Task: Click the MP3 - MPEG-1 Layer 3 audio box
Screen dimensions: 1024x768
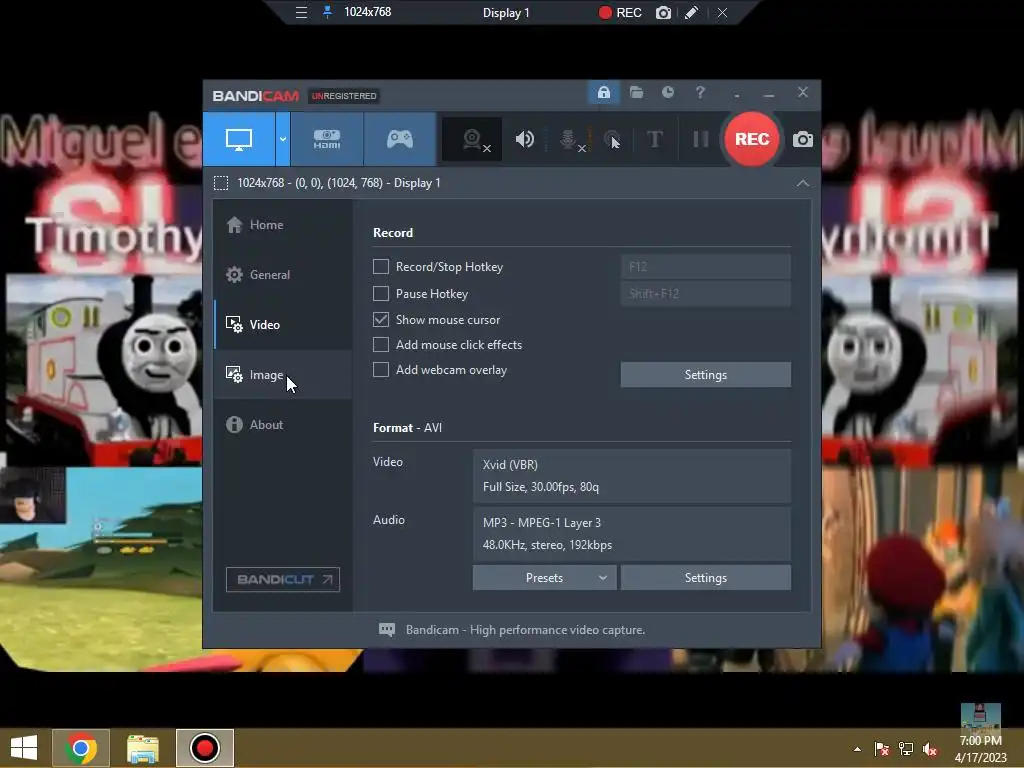Action: pos(632,534)
